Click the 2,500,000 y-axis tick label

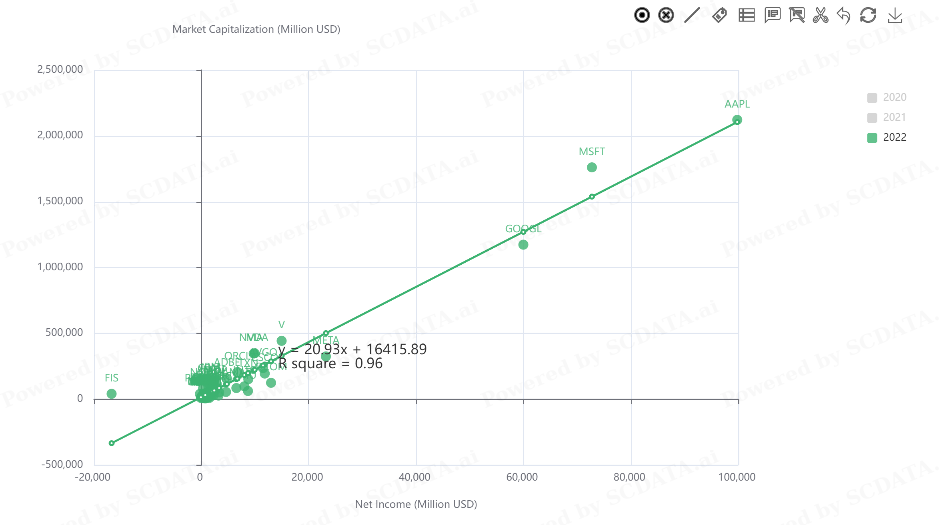[x=60, y=69]
